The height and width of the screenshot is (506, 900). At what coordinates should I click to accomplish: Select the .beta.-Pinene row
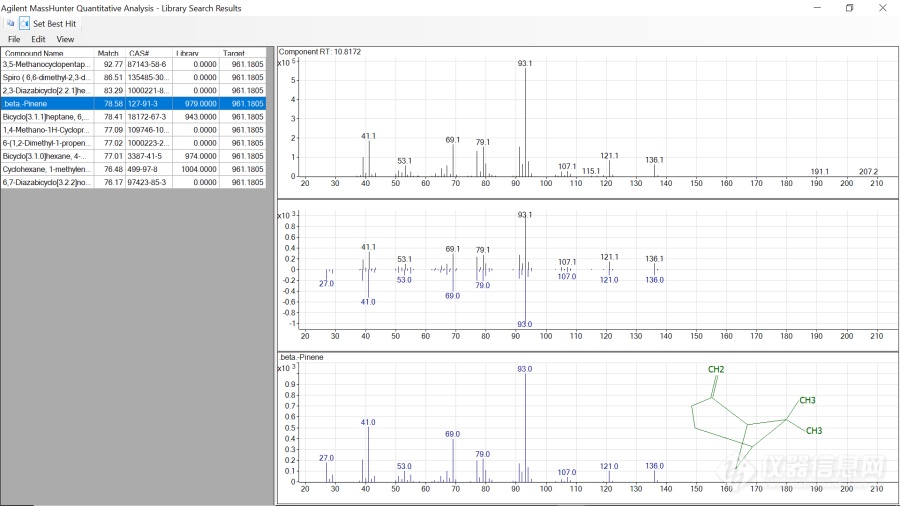point(133,104)
